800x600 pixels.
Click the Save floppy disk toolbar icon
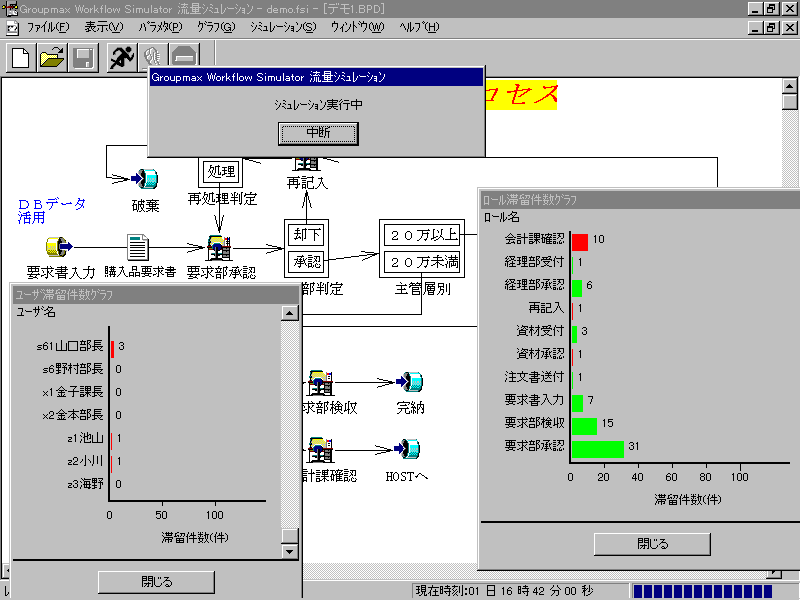pos(83,57)
